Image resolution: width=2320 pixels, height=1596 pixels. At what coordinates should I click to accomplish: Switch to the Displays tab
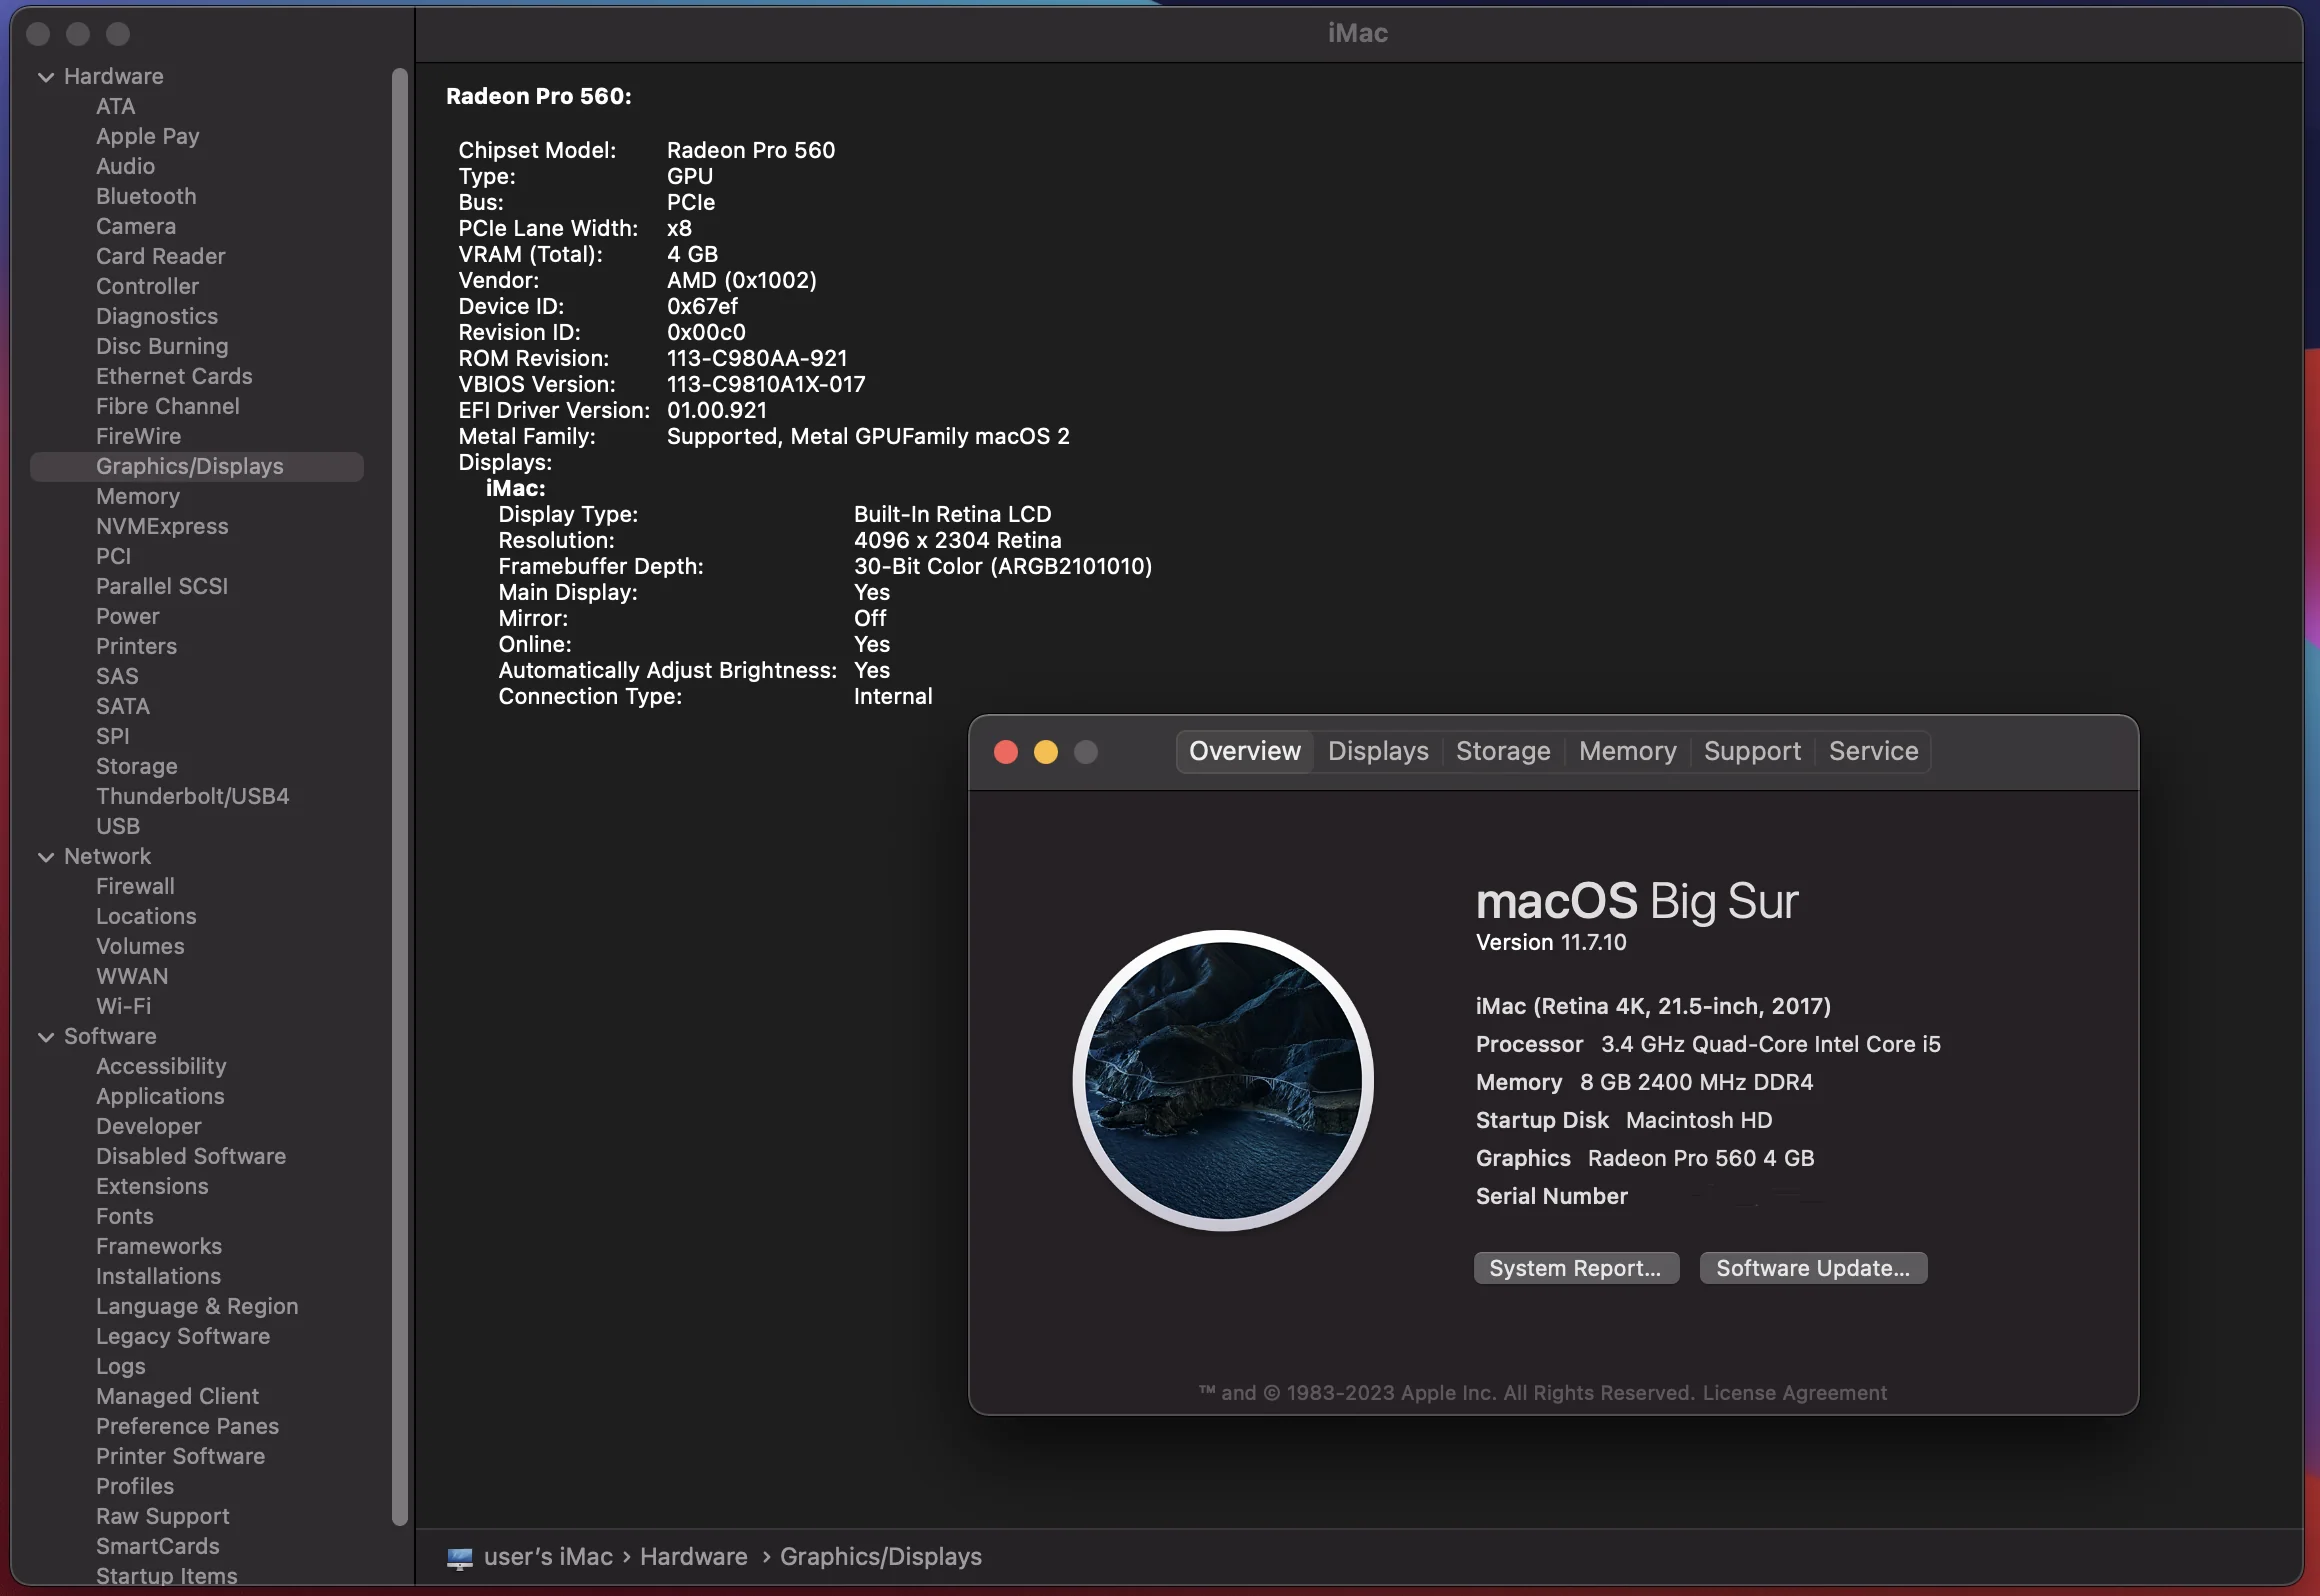1378,751
